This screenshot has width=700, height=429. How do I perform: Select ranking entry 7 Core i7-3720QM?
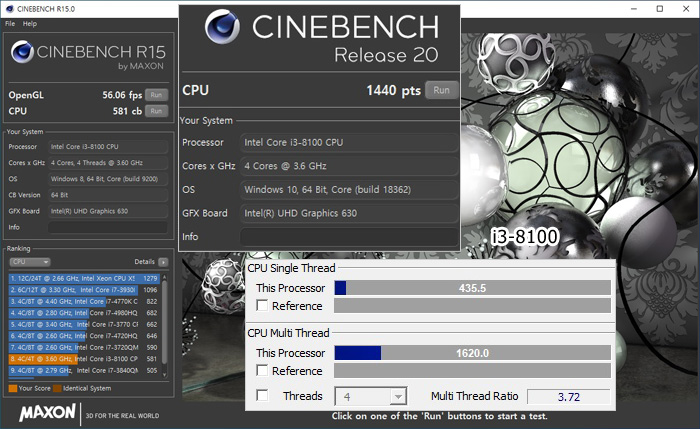[x=84, y=347]
